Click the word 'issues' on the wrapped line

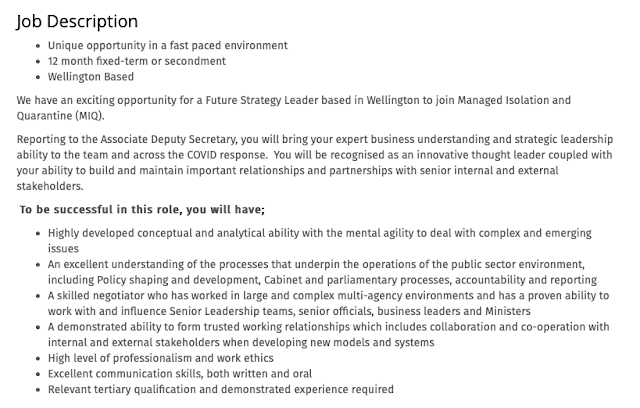coord(63,249)
